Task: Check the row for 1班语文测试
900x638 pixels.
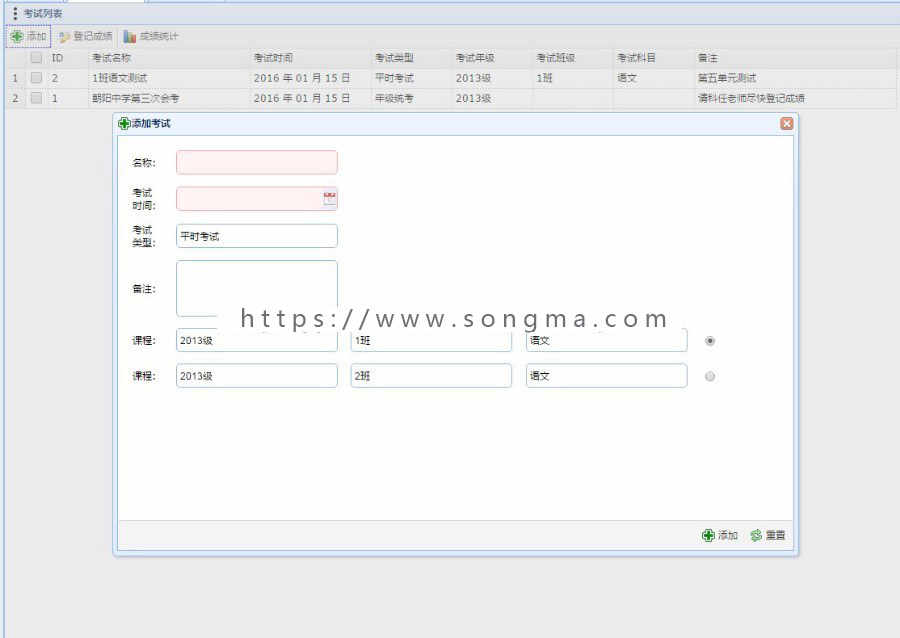Action: 36,77
